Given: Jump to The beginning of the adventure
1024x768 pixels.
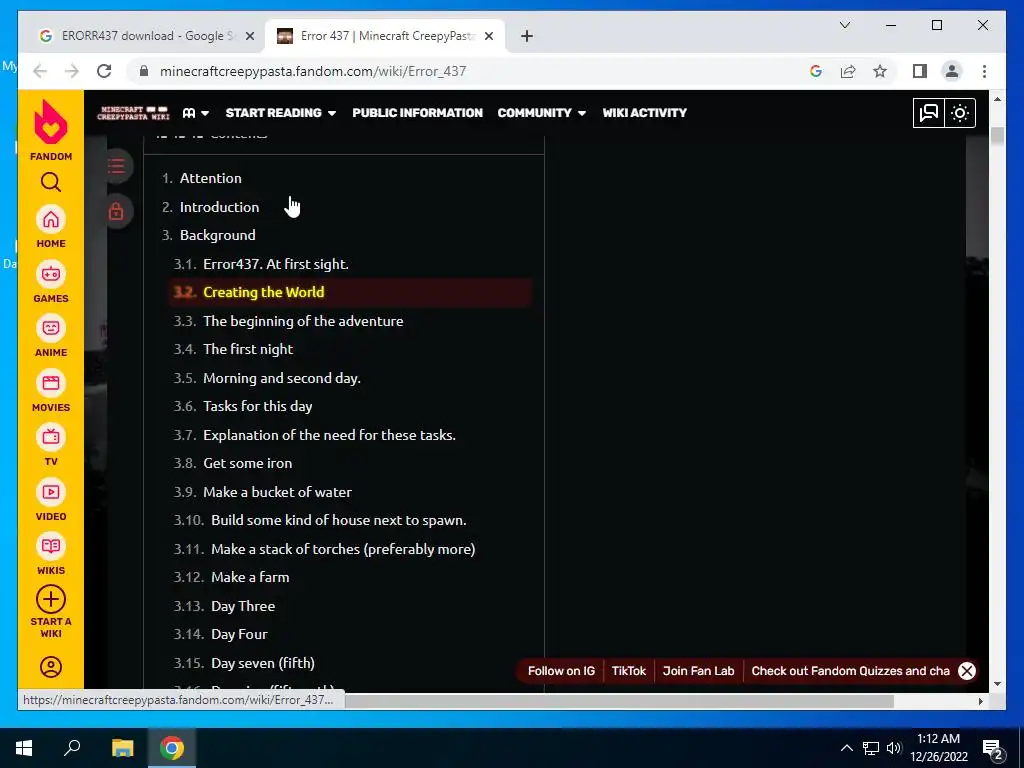Looking at the screenshot, I should pyautogui.click(x=303, y=321).
